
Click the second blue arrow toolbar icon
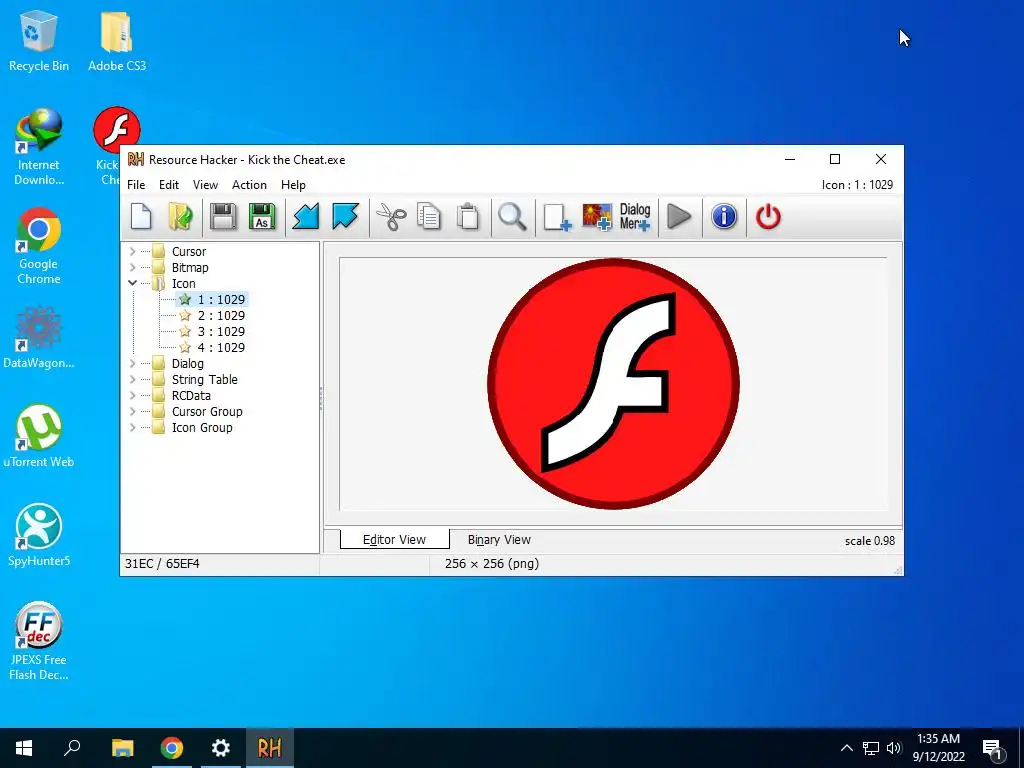click(x=345, y=217)
